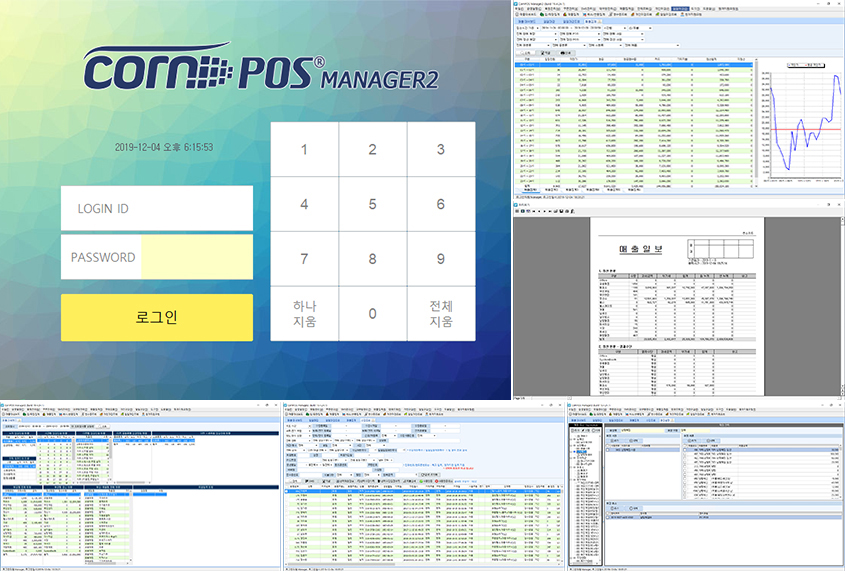Tap keypad number 9
This screenshot has width=845, height=573.
click(441, 259)
